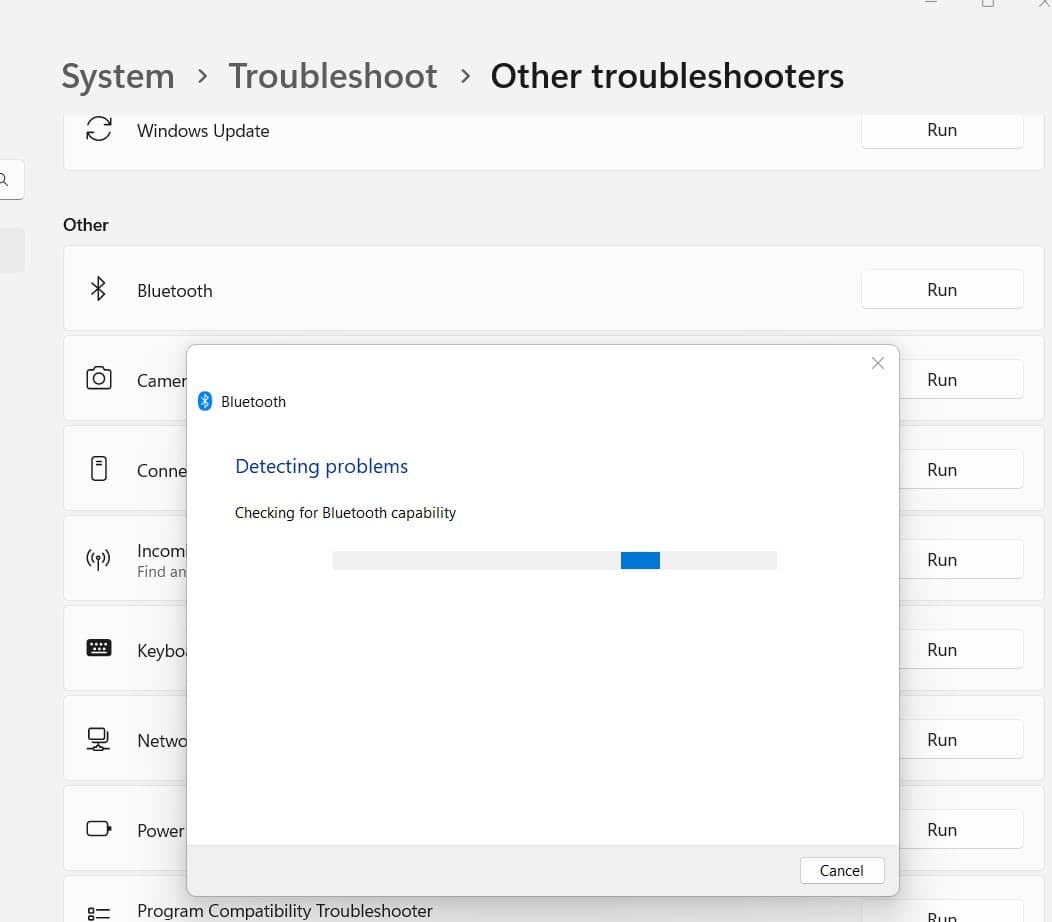Image resolution: width=1052 pixels, height=922 pixels.
Task: Close the Bluetooth troubleshooter dialog
Action: click(x=878, y=363)
